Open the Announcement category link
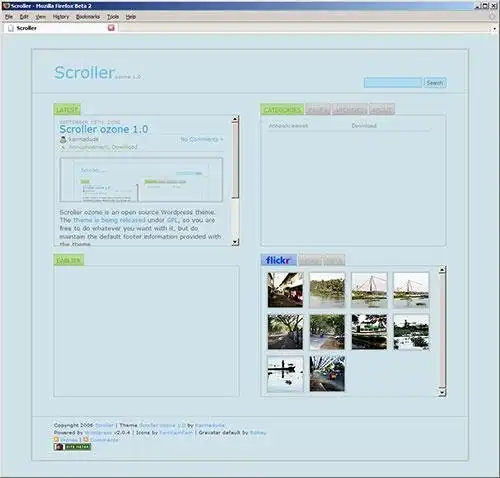This screenshot has width=500, height=478. click(288, 126)
